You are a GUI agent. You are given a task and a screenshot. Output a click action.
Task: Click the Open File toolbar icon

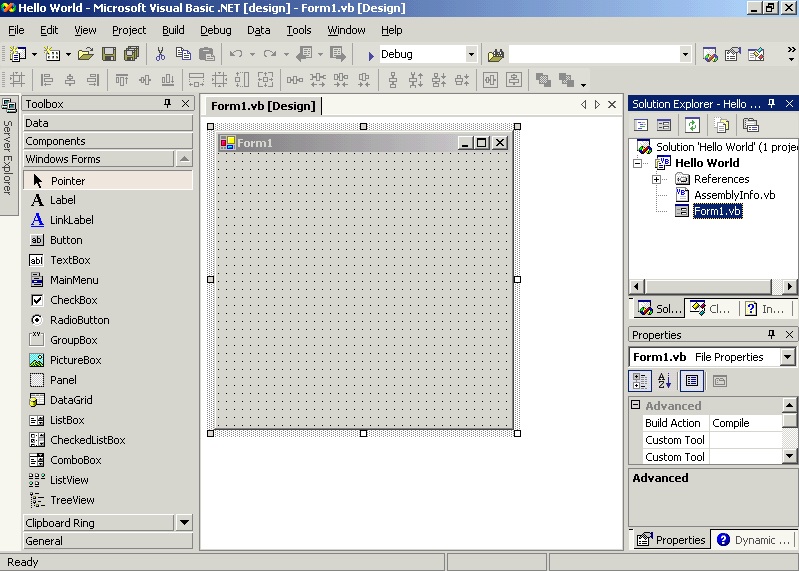(x=86, y=54)
